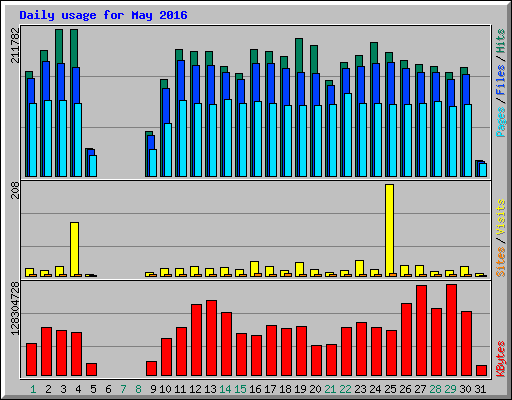The image size is (512, 400).
Task: Click green day label "15" on the x-axis
Action: [x=240, y=389]
